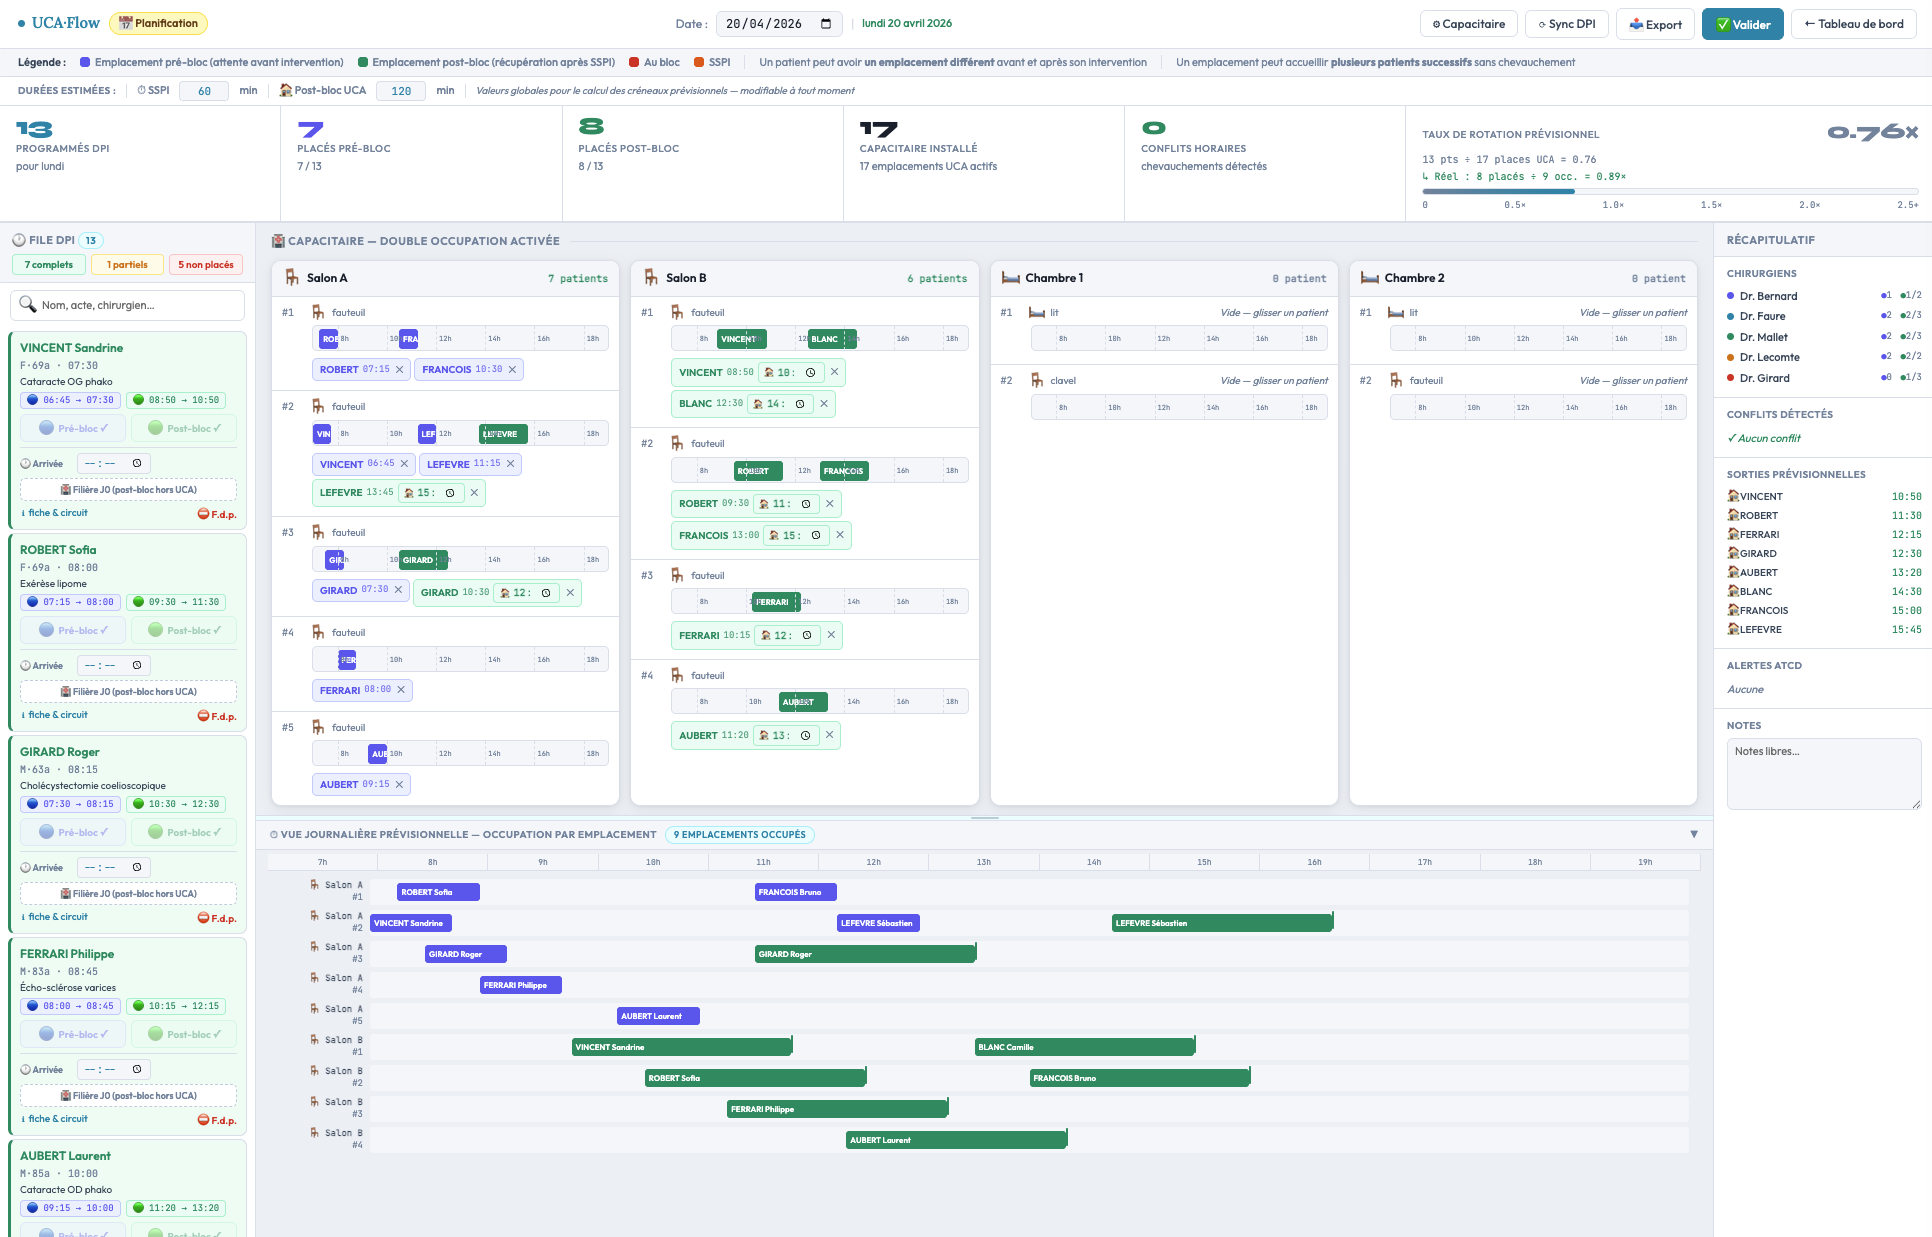This screenshot has height=1237, width=1932.
Task: Remove ROBERT 07:15 from Salon A fauteuil #1
Action: (x=400, y=370)
